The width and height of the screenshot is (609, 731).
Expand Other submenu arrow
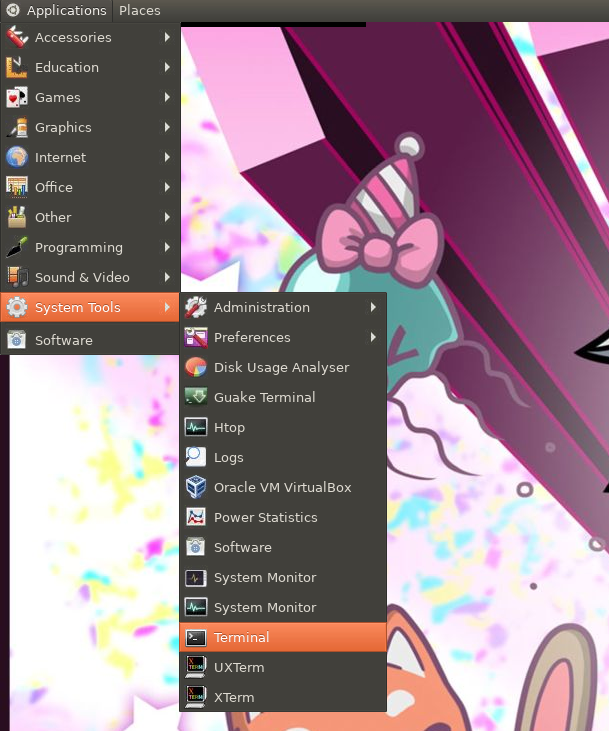tap(167, 217)
